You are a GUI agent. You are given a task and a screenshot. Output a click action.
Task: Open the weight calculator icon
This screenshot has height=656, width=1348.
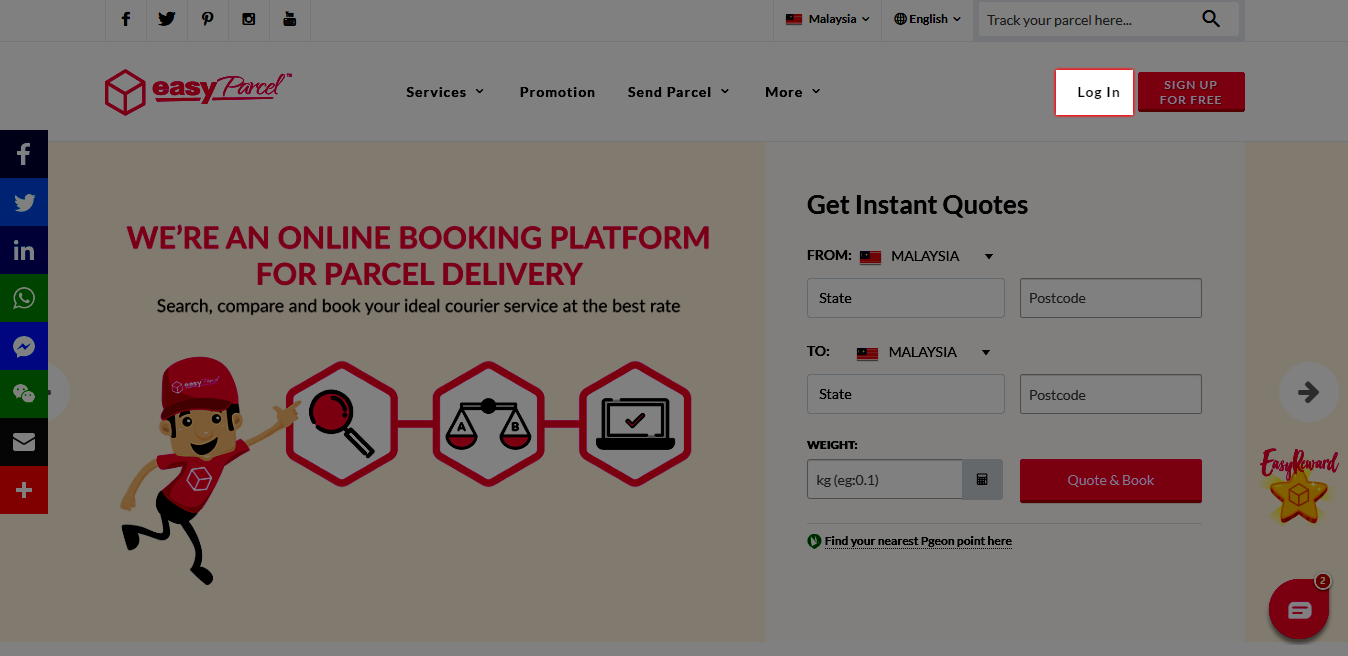[982, 479]
